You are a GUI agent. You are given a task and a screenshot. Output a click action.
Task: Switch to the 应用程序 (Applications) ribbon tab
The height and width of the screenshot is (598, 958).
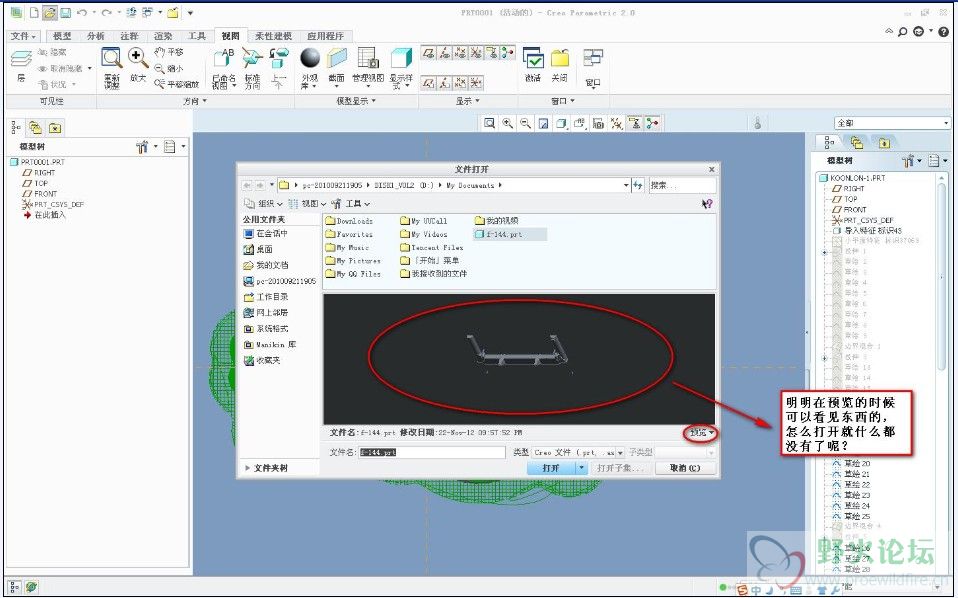tap(326, 36)
